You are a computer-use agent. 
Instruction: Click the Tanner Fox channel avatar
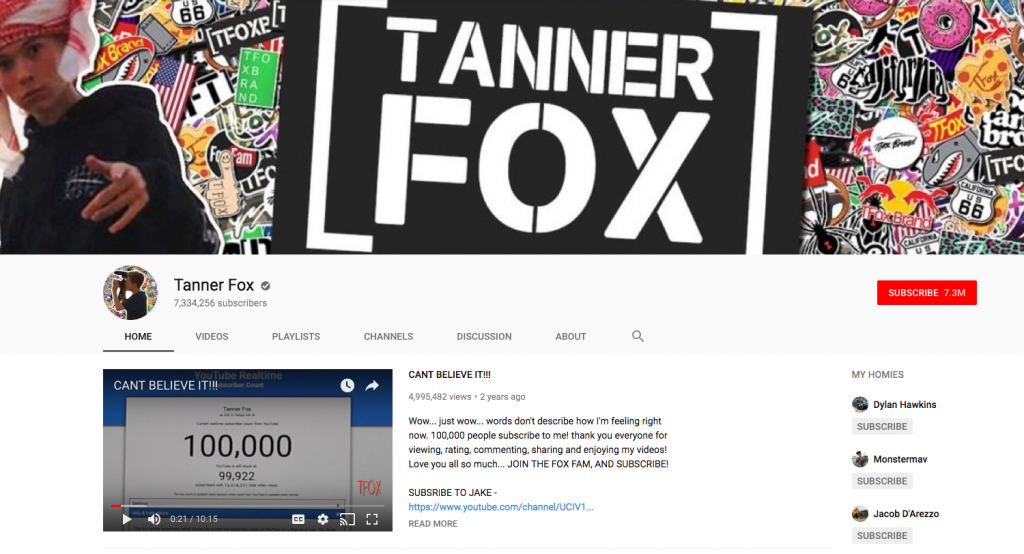click(131, 293)
